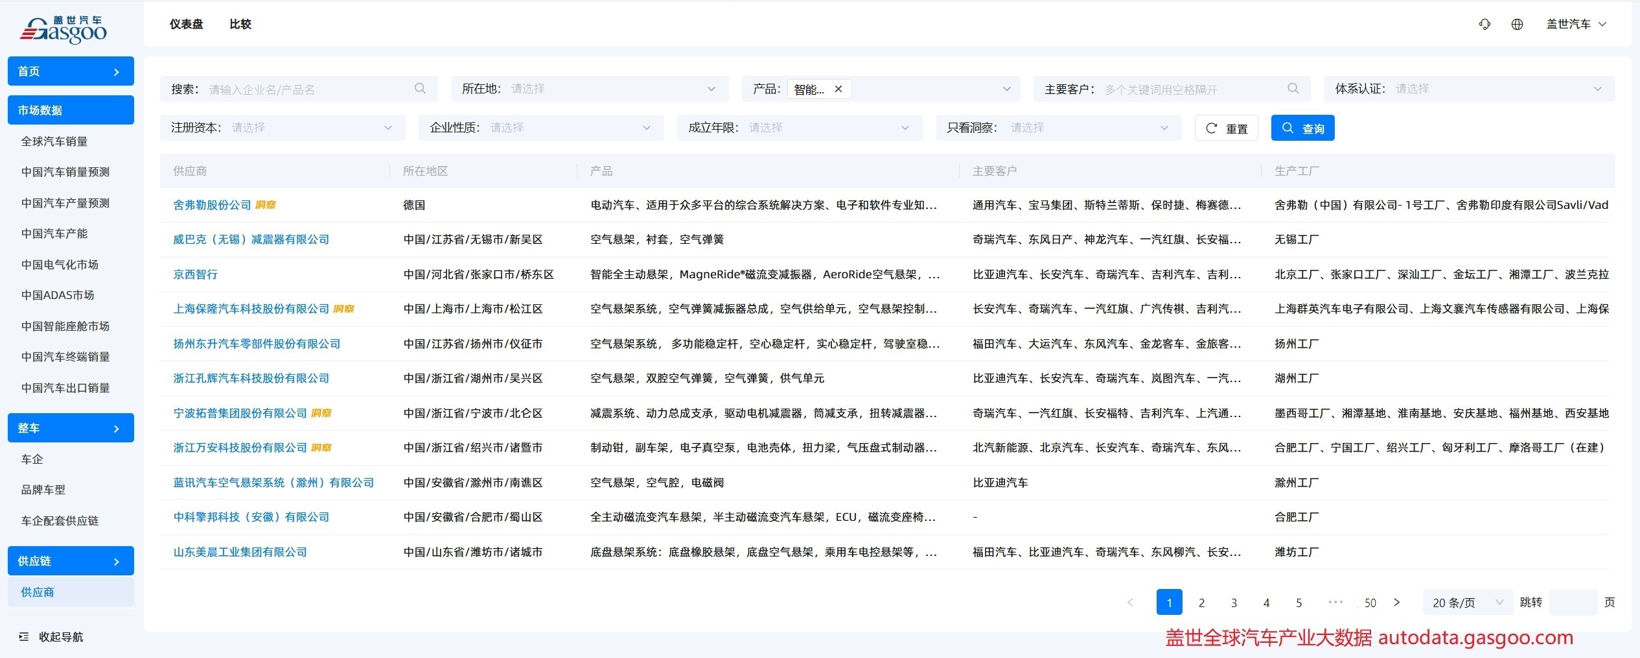Remove the 智能... product filter tag
The image size is (1640, 658).
(x=838, y=89)
